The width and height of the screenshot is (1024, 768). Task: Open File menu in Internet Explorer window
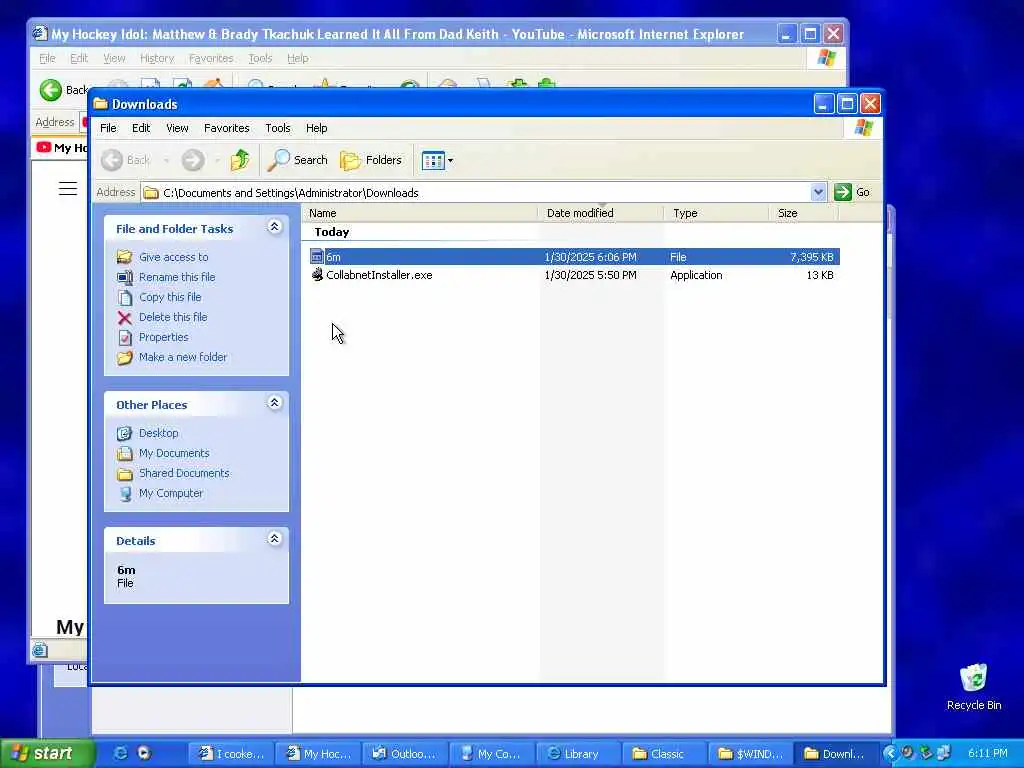coord(48,58)
